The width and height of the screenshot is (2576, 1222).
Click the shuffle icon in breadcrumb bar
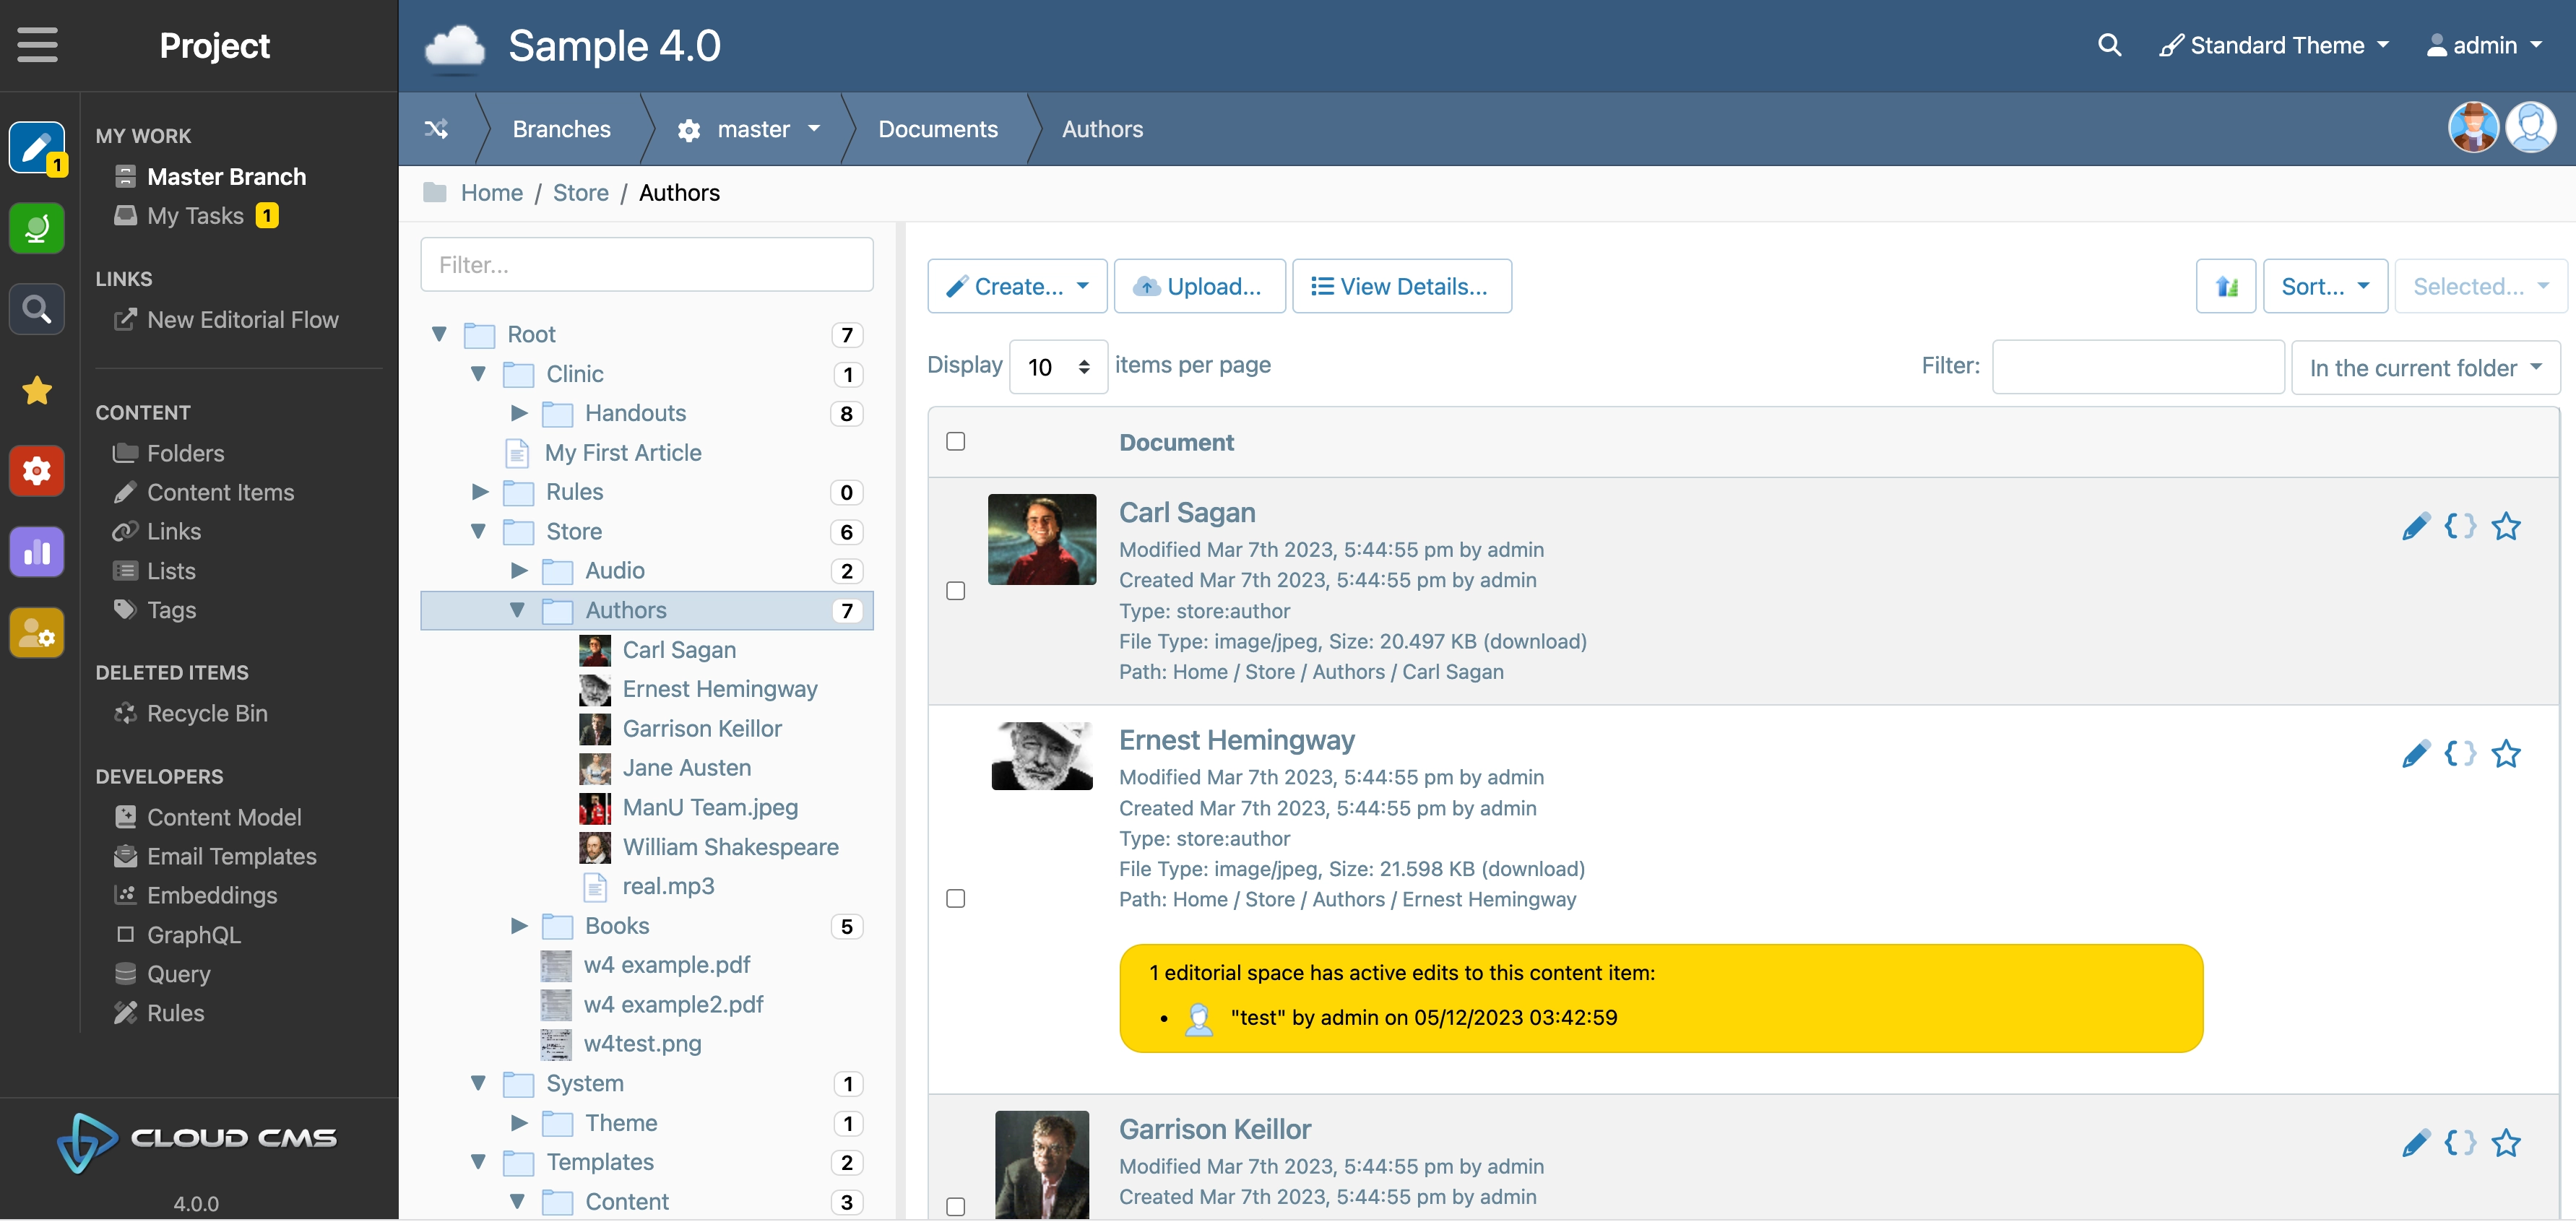coord(436,129)
